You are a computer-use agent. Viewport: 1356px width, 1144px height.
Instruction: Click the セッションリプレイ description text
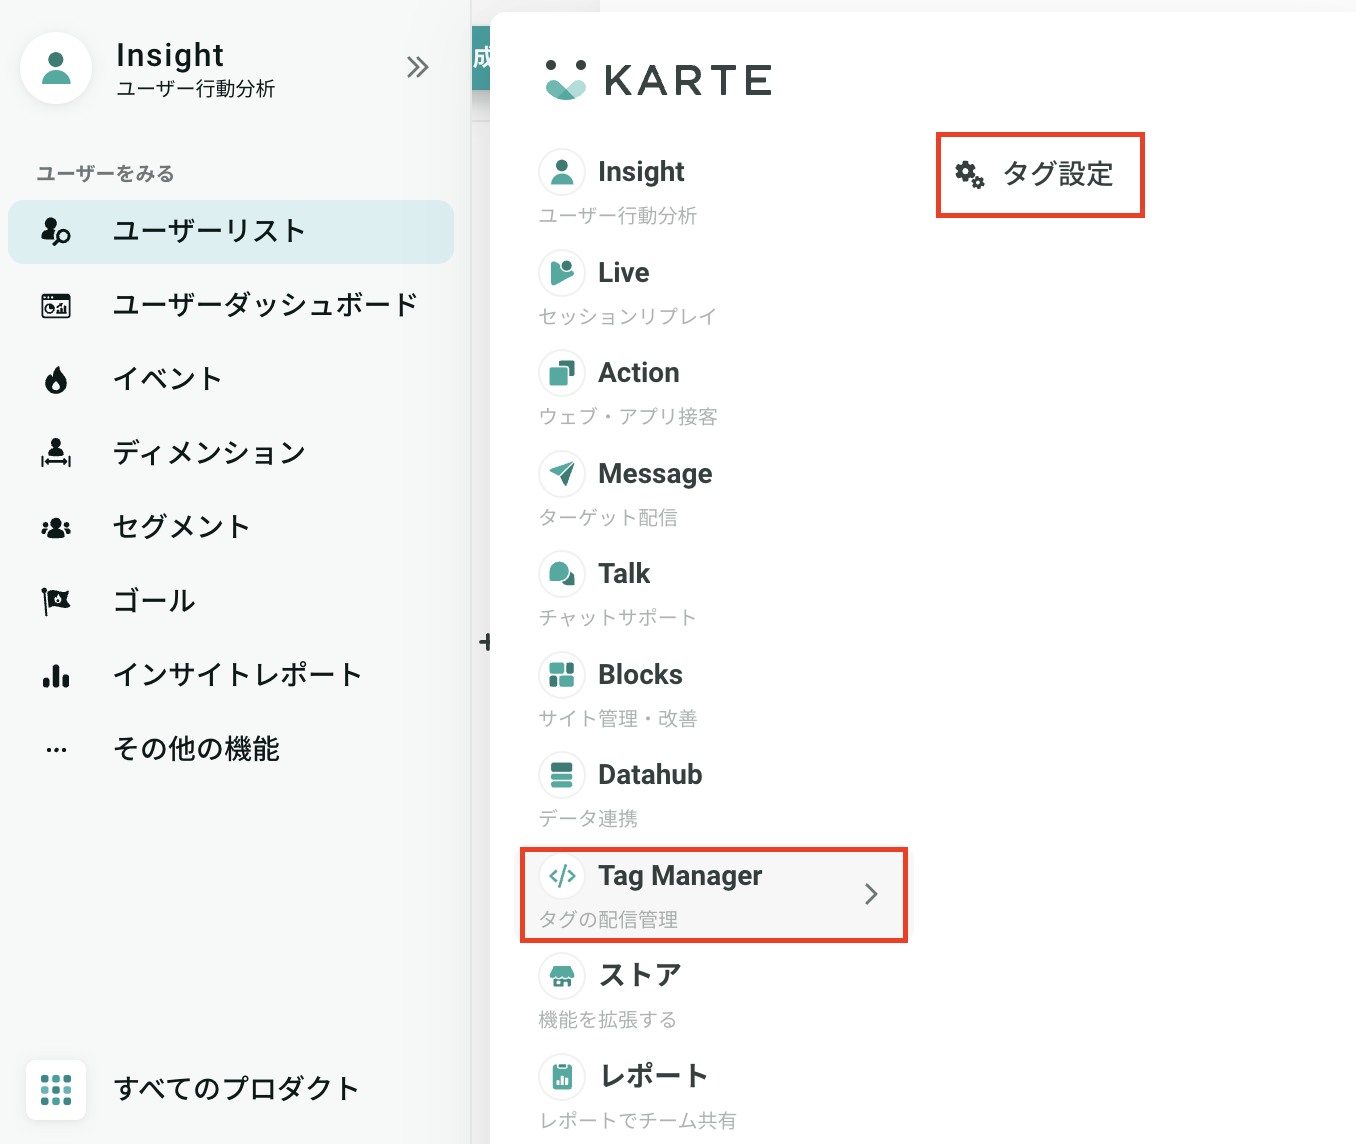point(628,317)
